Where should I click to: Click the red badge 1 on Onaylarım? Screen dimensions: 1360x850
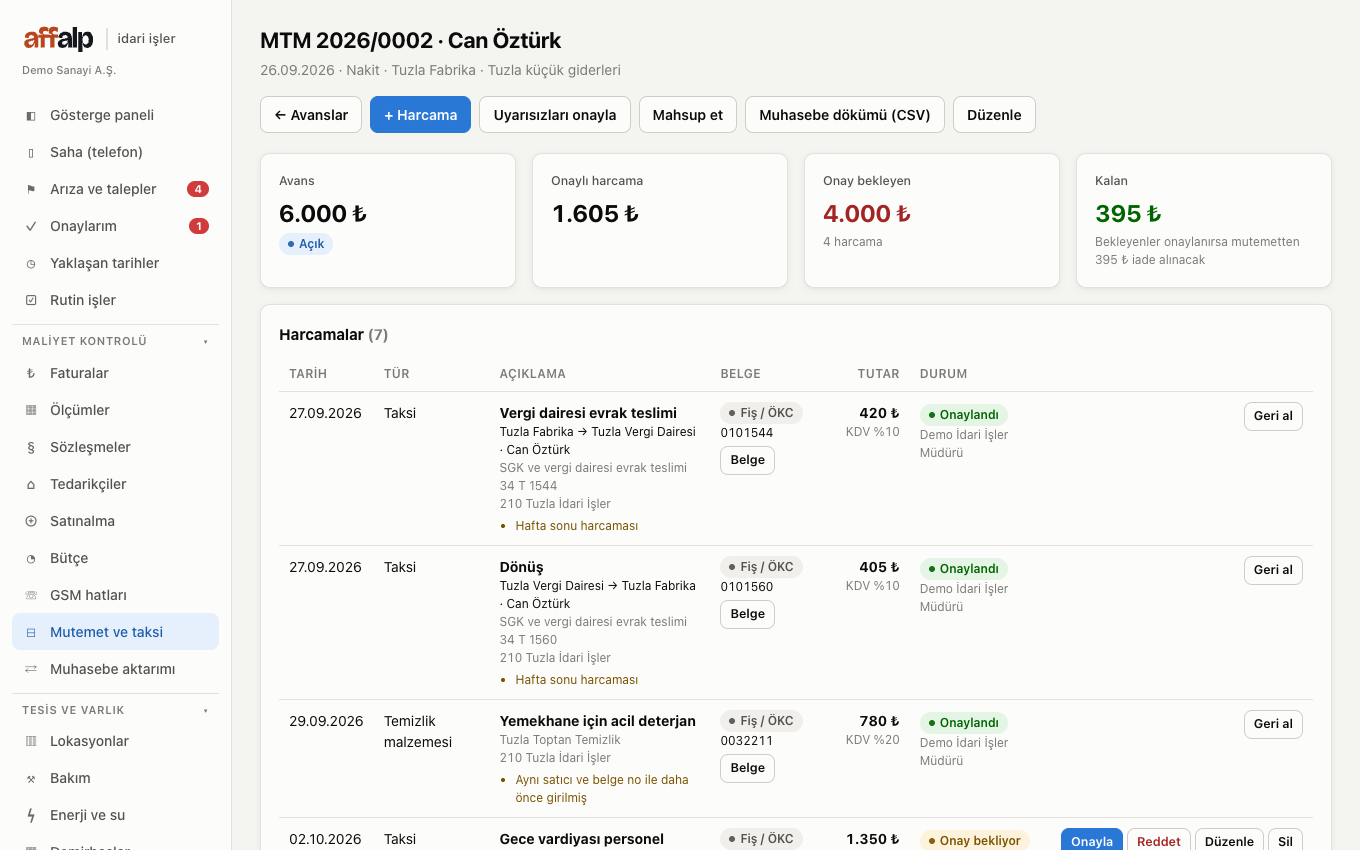(x=199, y=226)
